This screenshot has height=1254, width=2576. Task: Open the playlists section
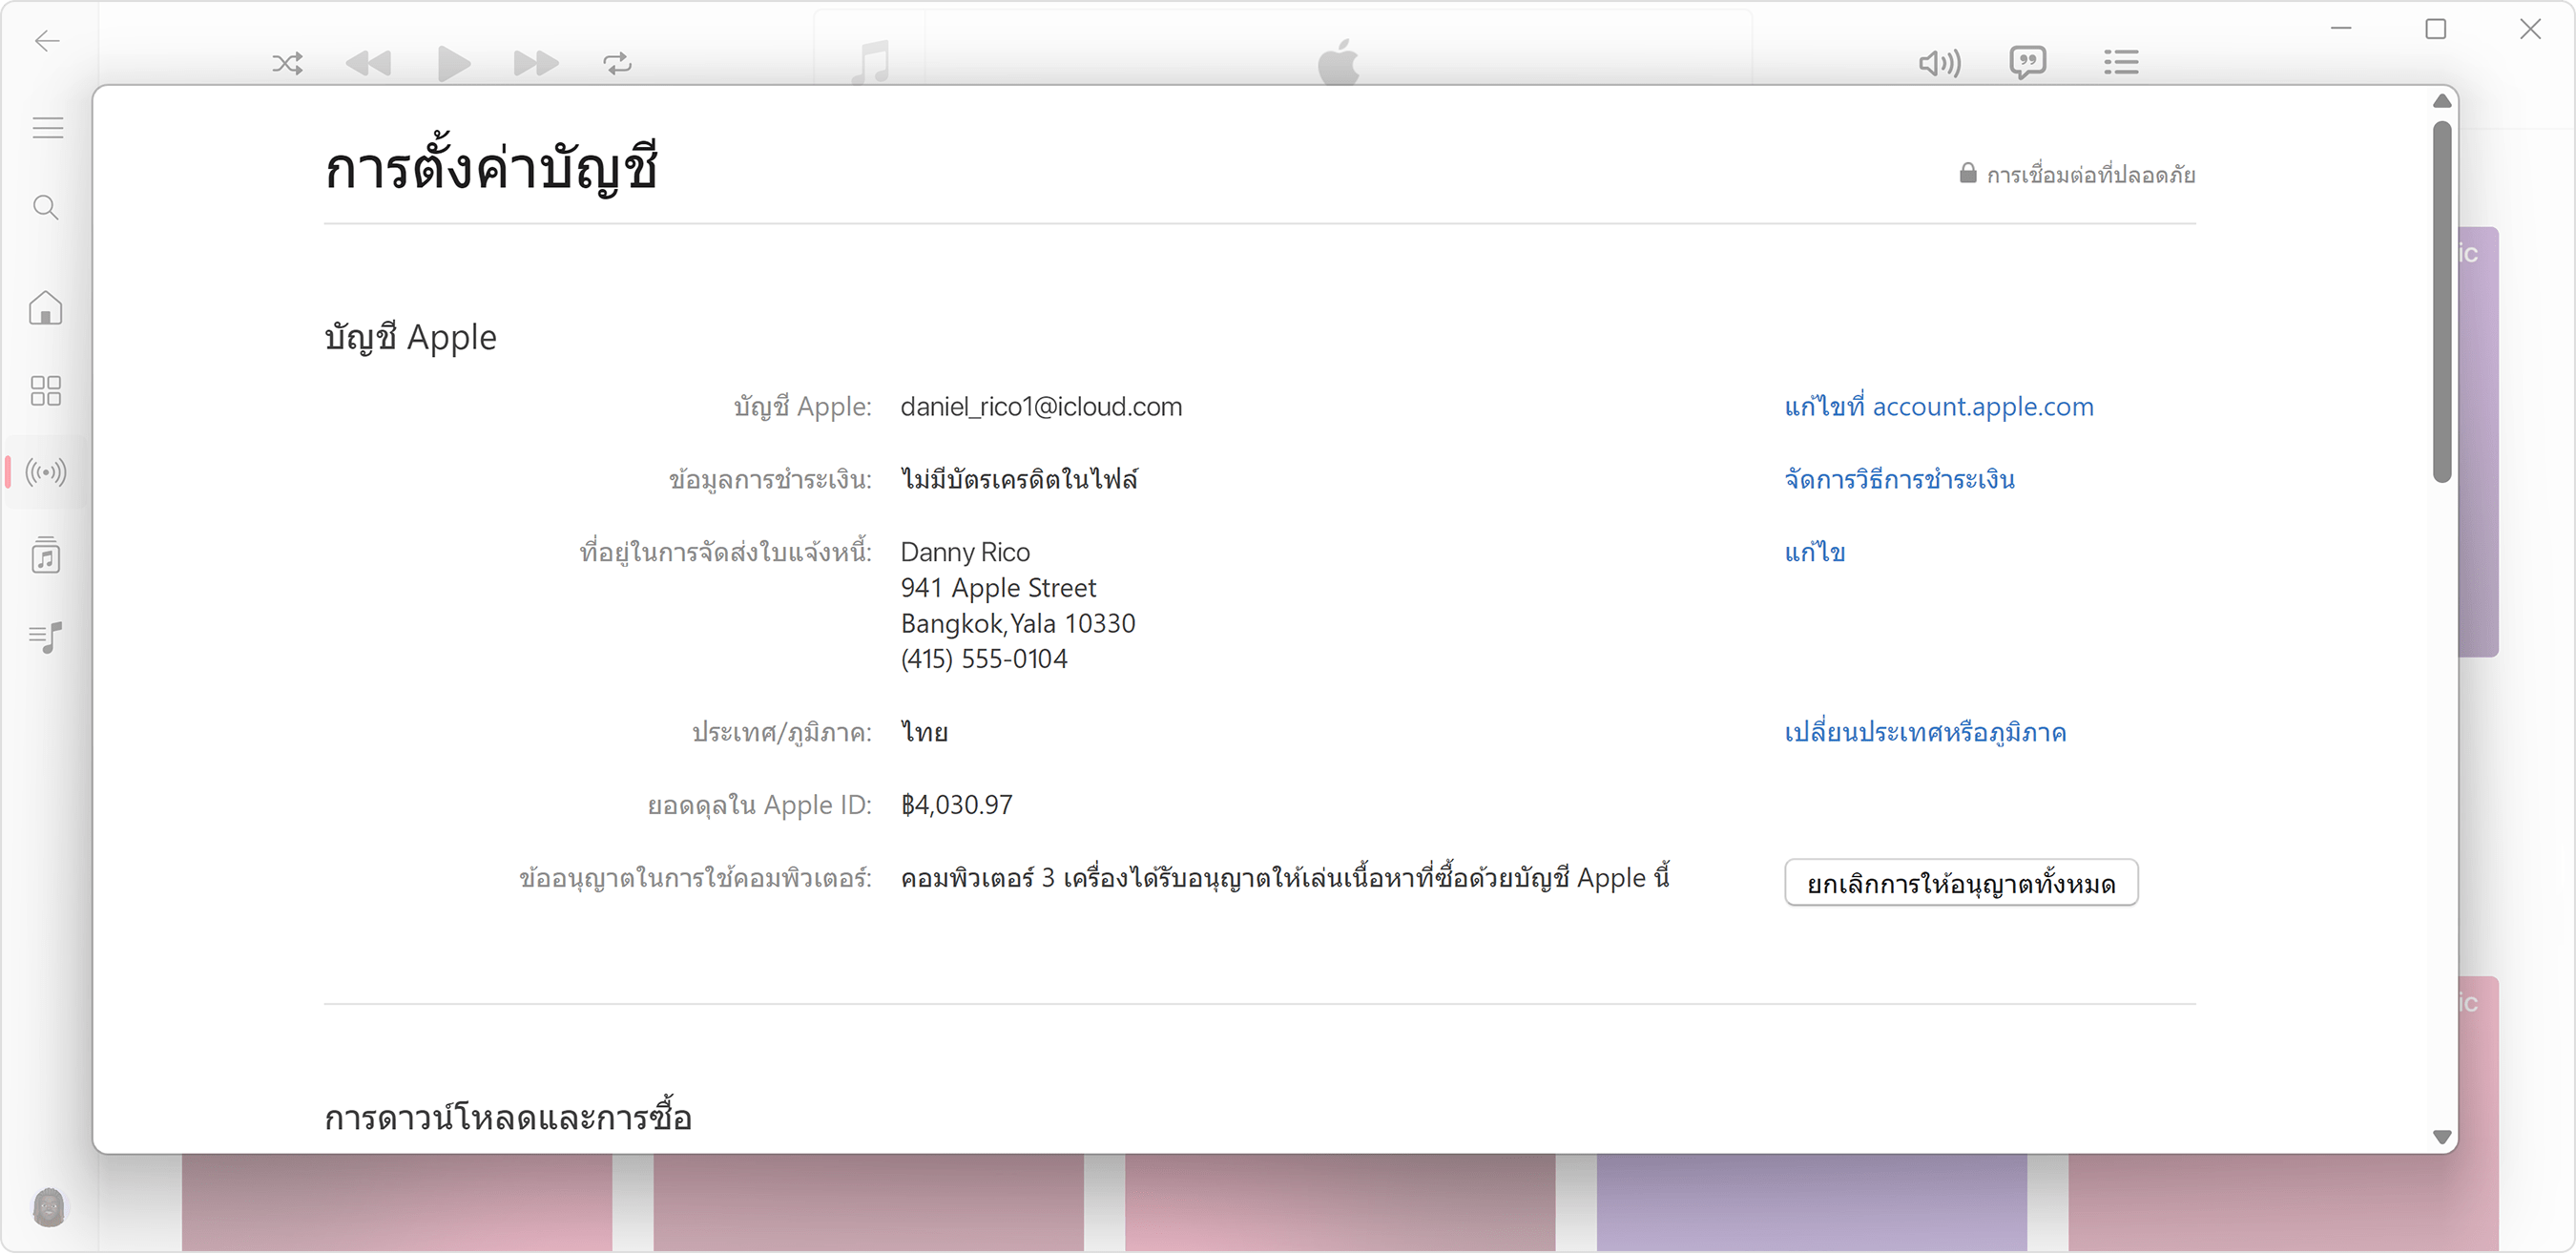pyautogui.click(x=46, y=637)
